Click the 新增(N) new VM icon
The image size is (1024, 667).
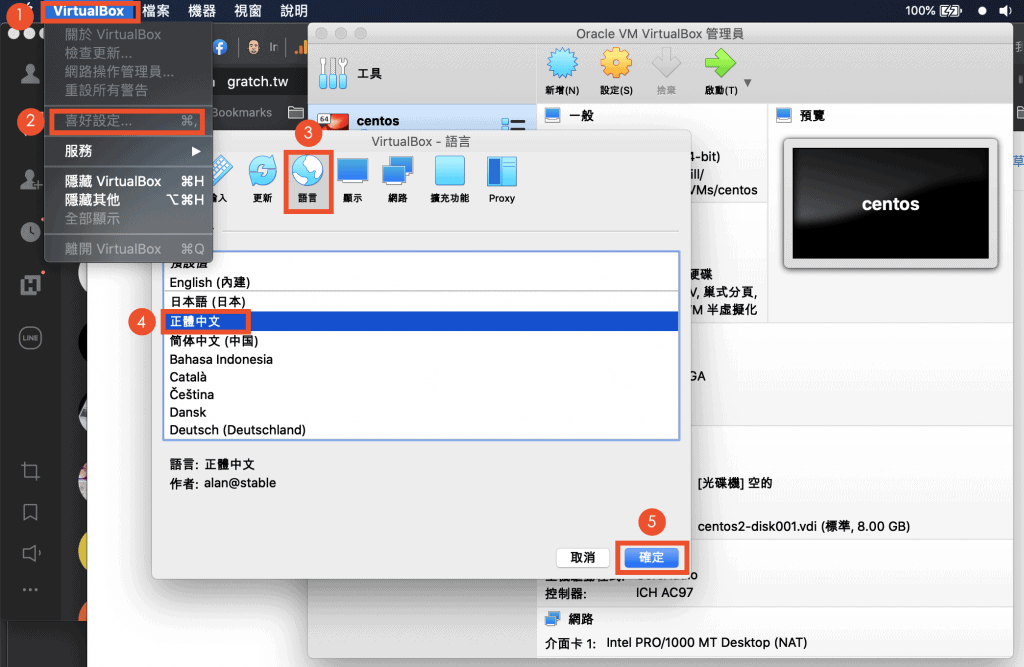coord(564,70)
